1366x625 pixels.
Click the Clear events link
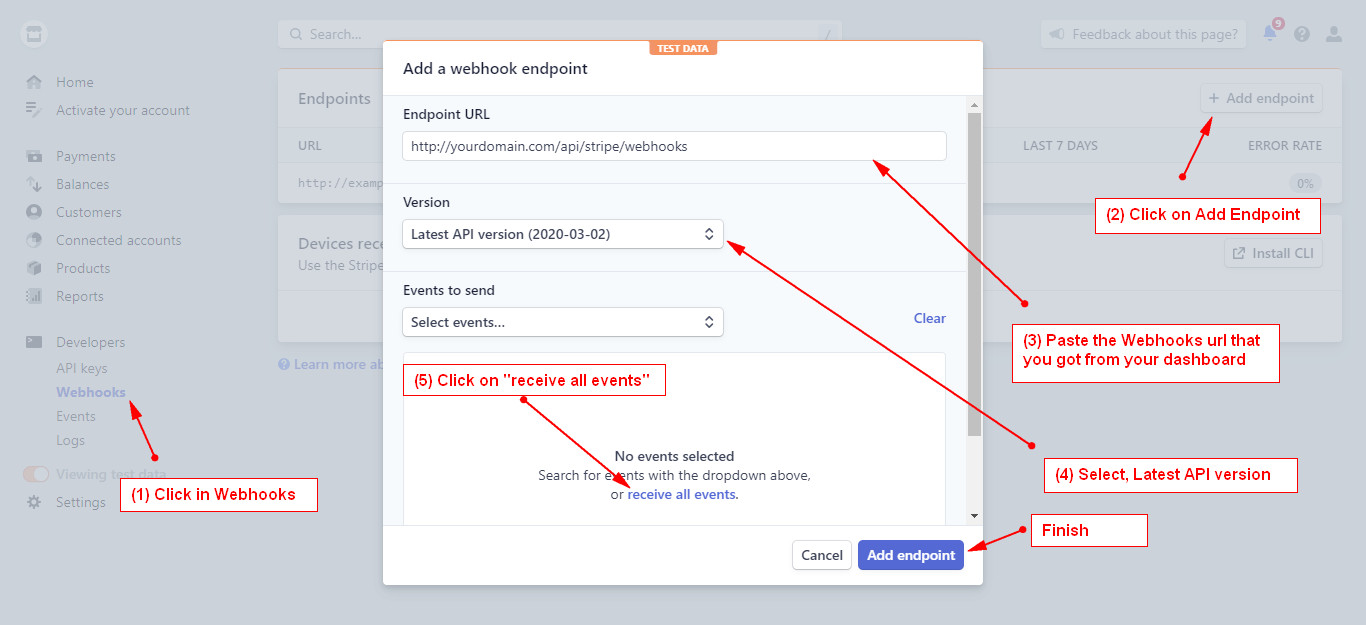click(x=929, y=318)
